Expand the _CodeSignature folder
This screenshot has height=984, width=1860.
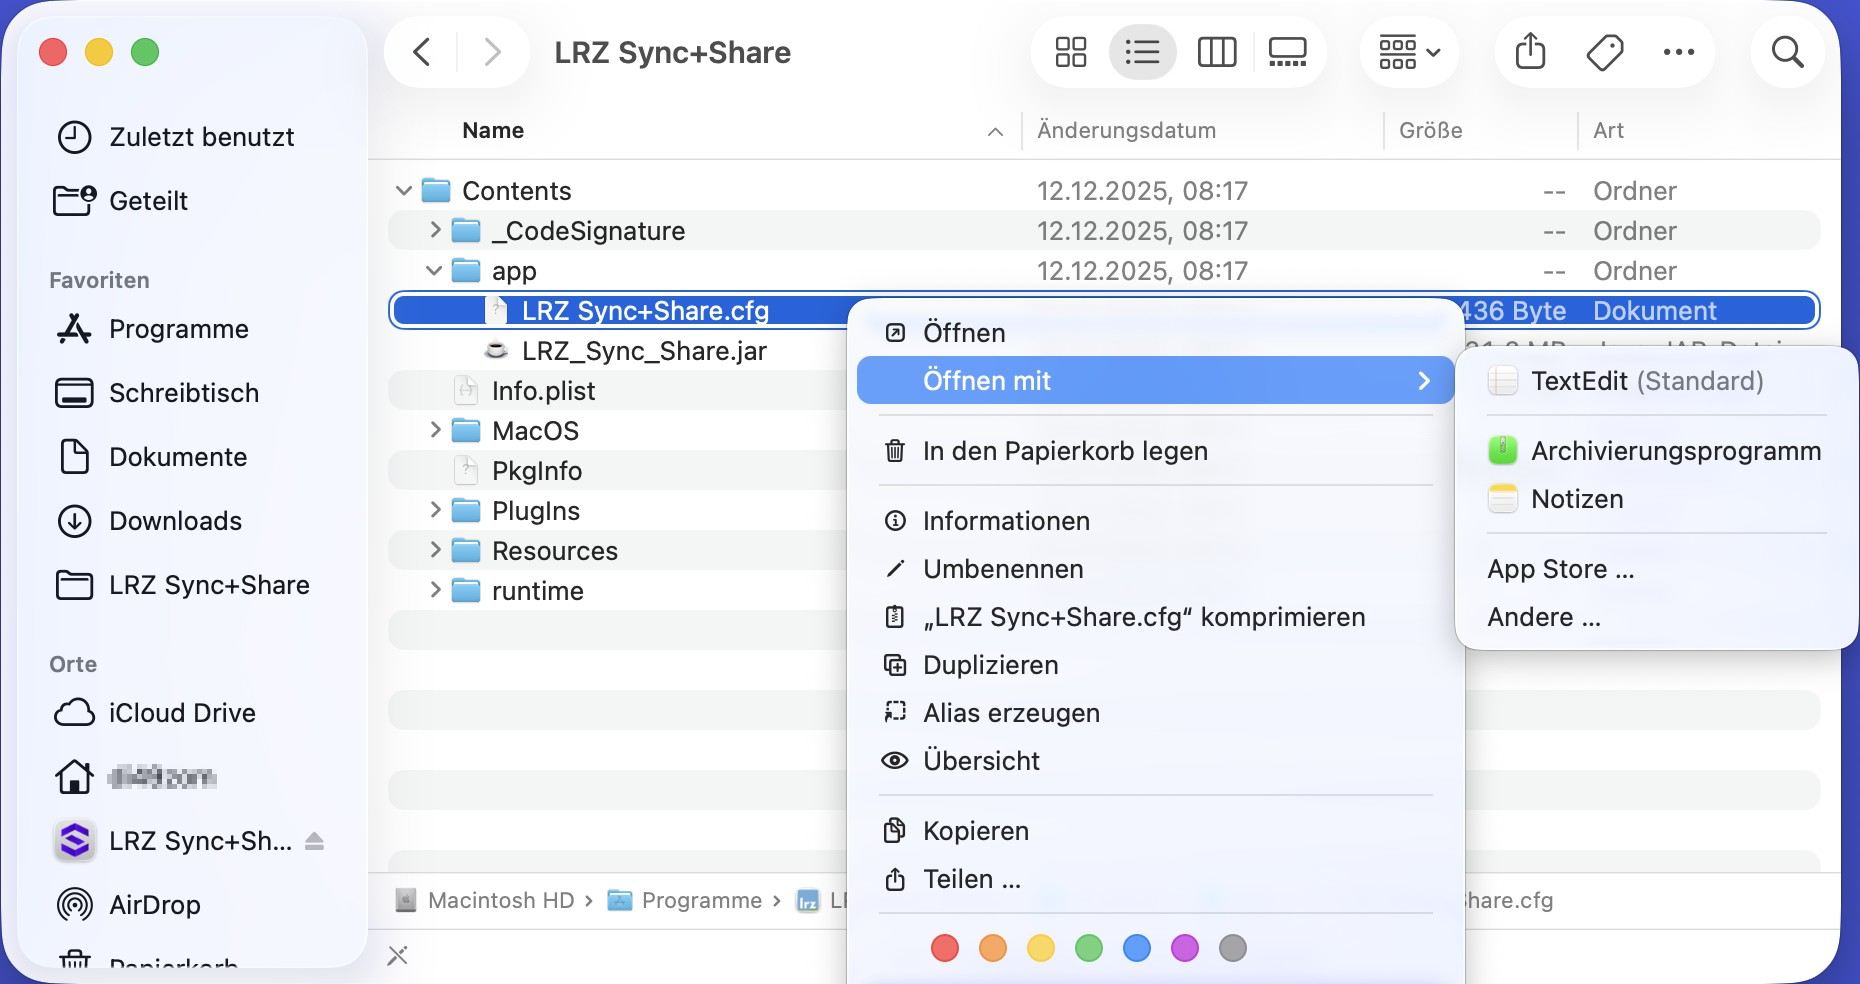434,231
